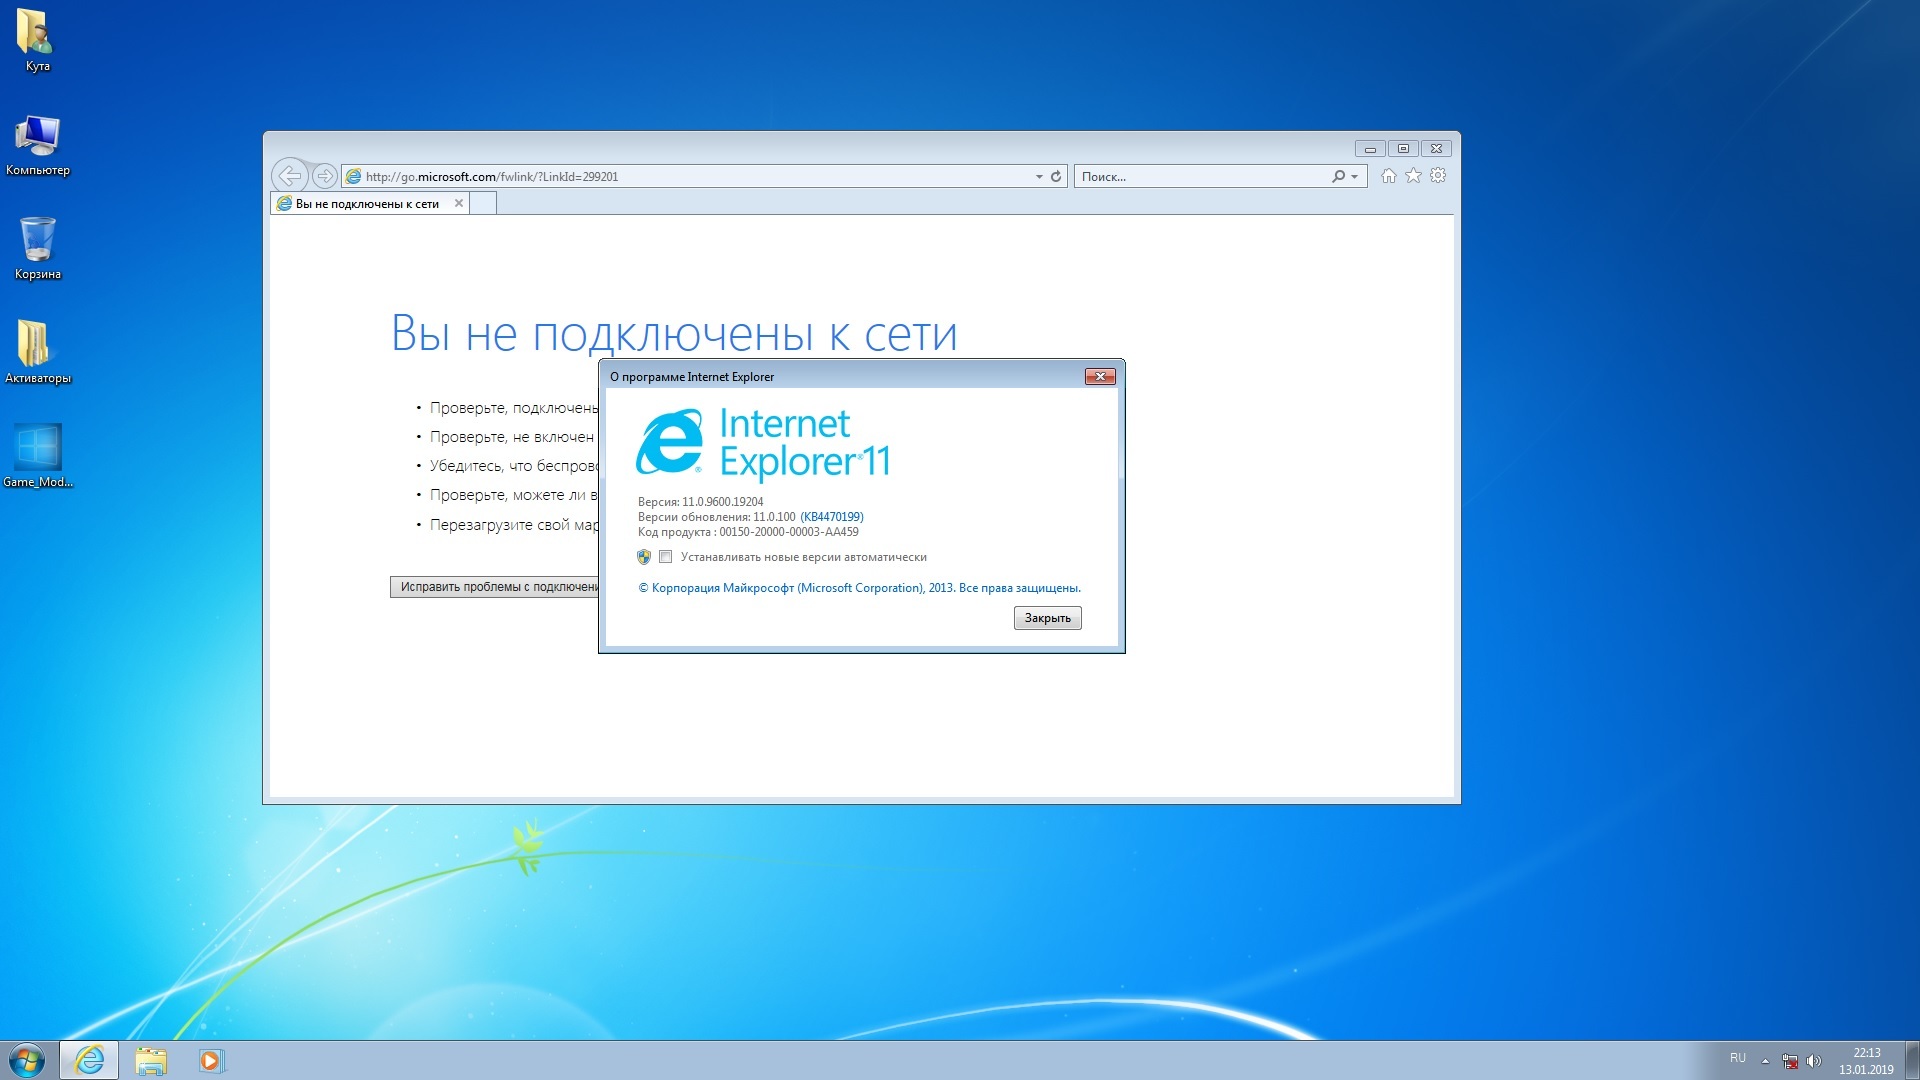Go to the Home page icon
Image resolution: width=1920 pixels, height=1080 pixels.
(x=1388, y=176)
